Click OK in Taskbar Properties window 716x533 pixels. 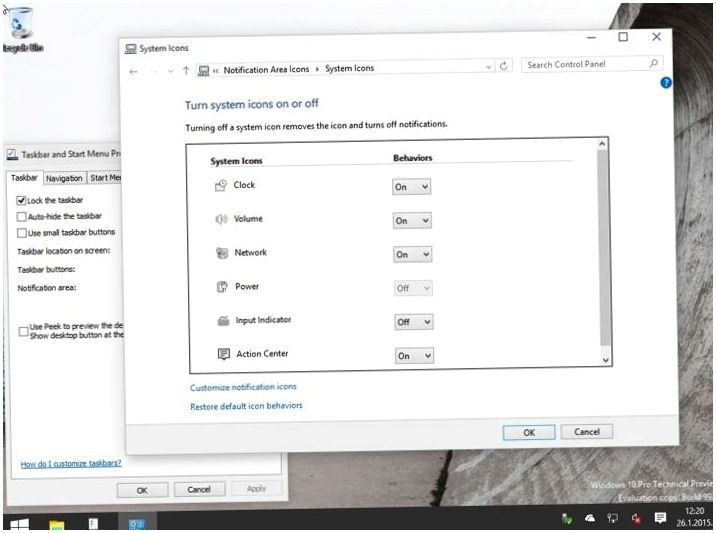142,490
